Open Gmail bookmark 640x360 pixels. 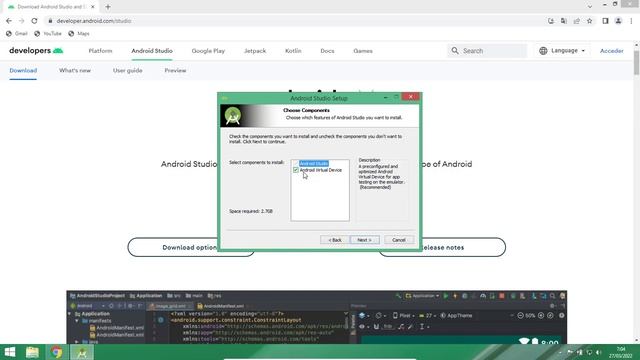click(17, 33)
